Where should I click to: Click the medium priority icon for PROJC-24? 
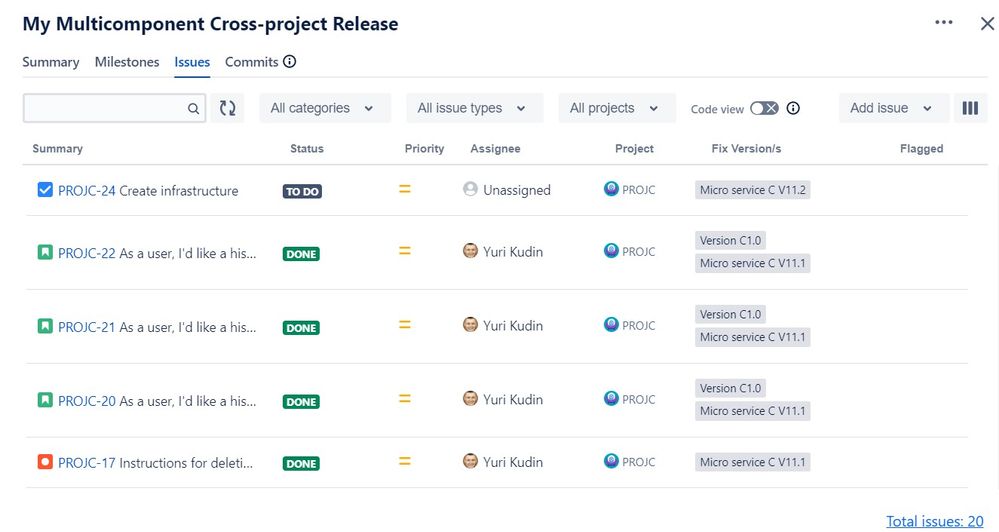click(x=405, y=189)
